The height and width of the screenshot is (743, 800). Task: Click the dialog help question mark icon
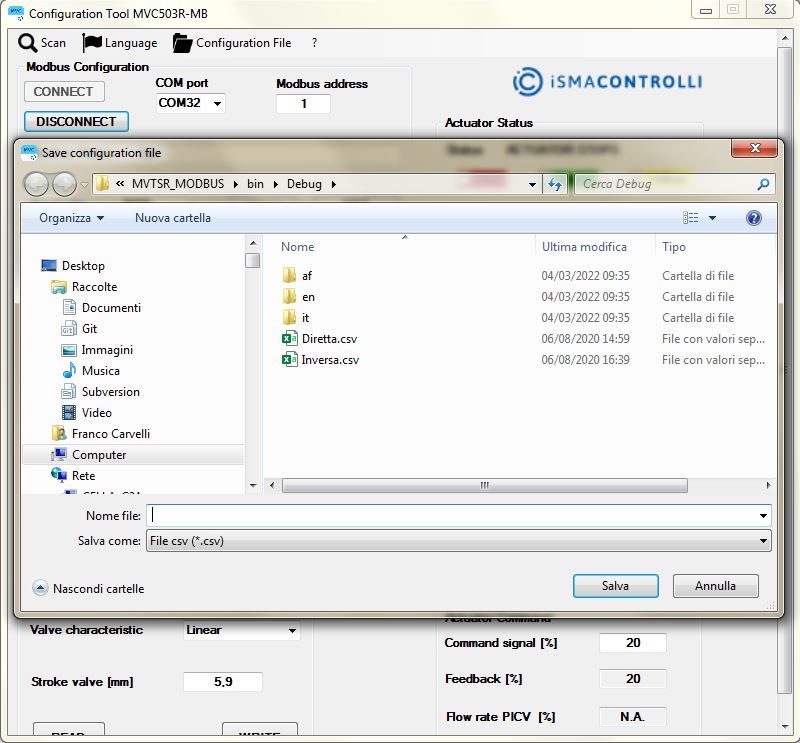pos(754,218)
